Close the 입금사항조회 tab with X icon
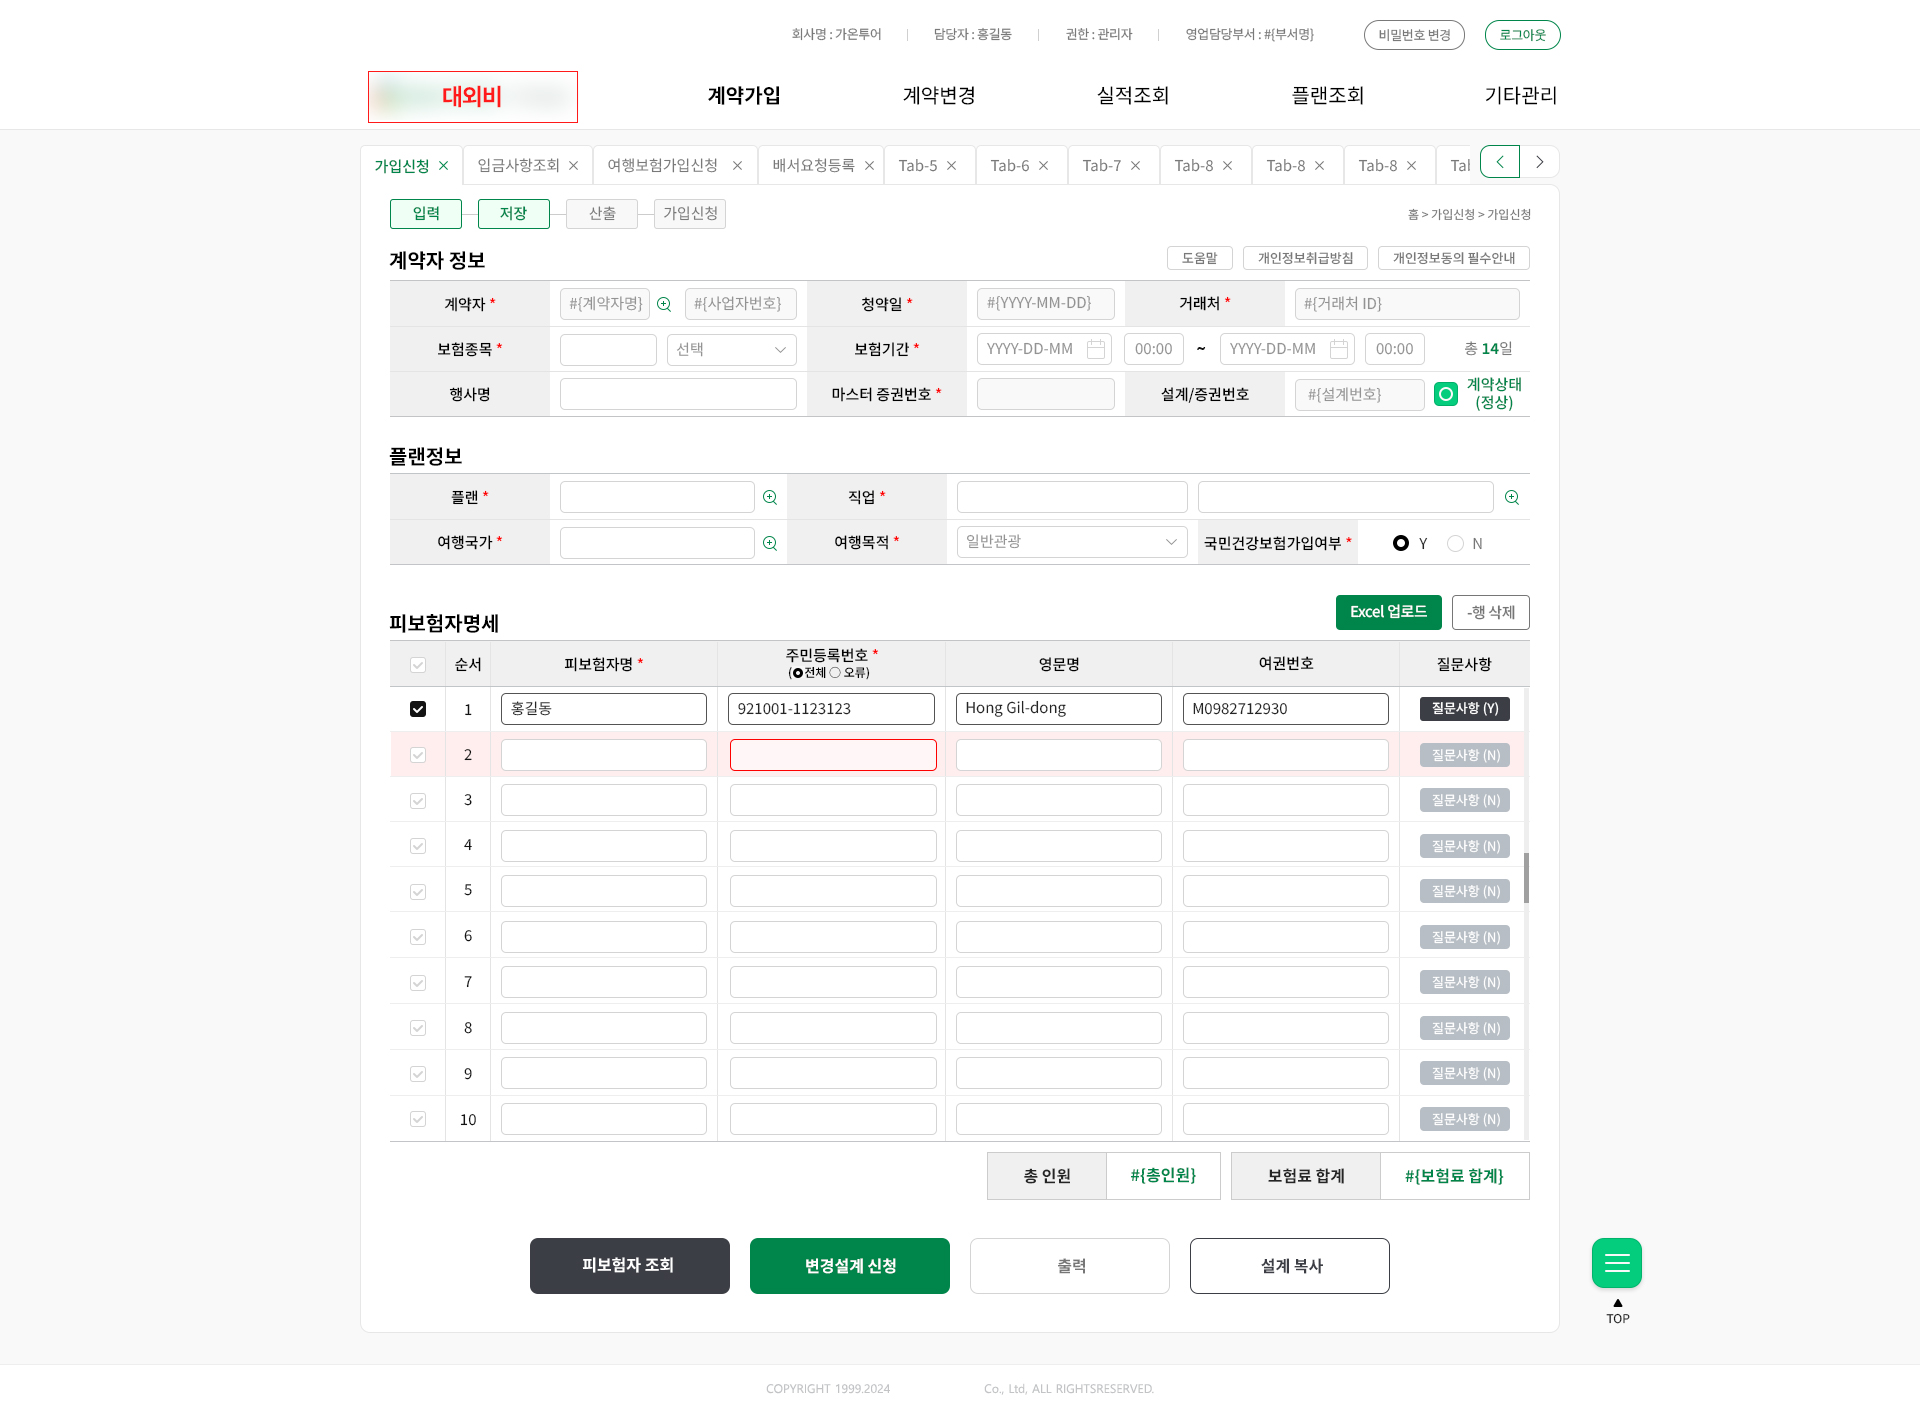1920x1414 pixels. (x=574, y=166)
